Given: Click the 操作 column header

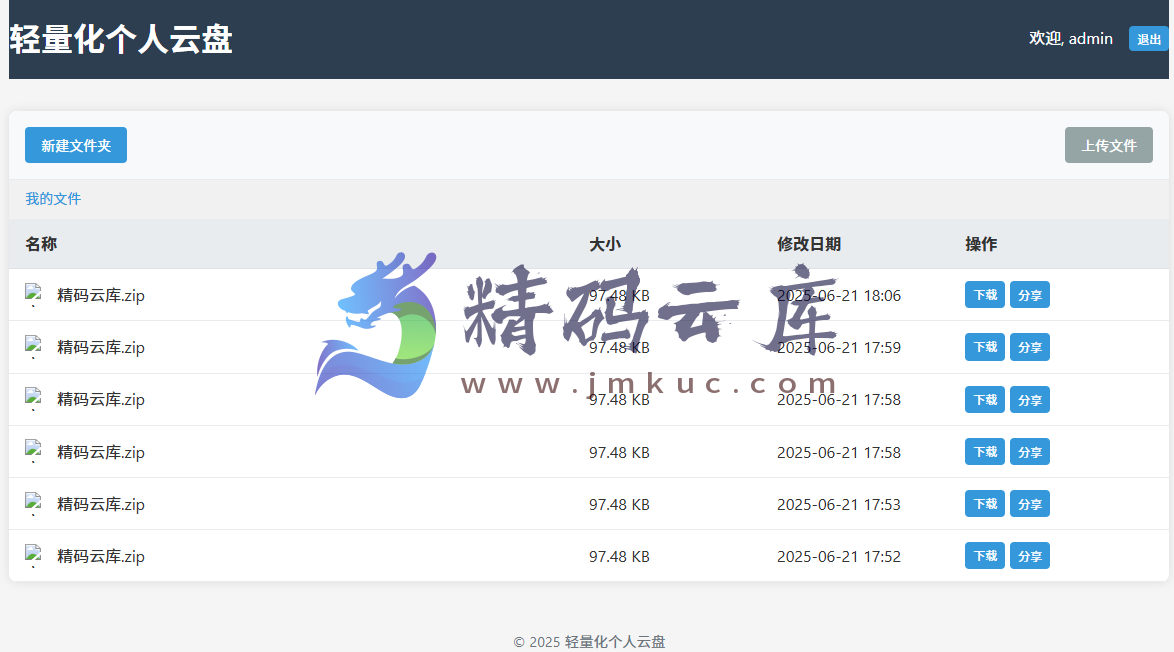Looking at the screenshot, I should 981,244.
